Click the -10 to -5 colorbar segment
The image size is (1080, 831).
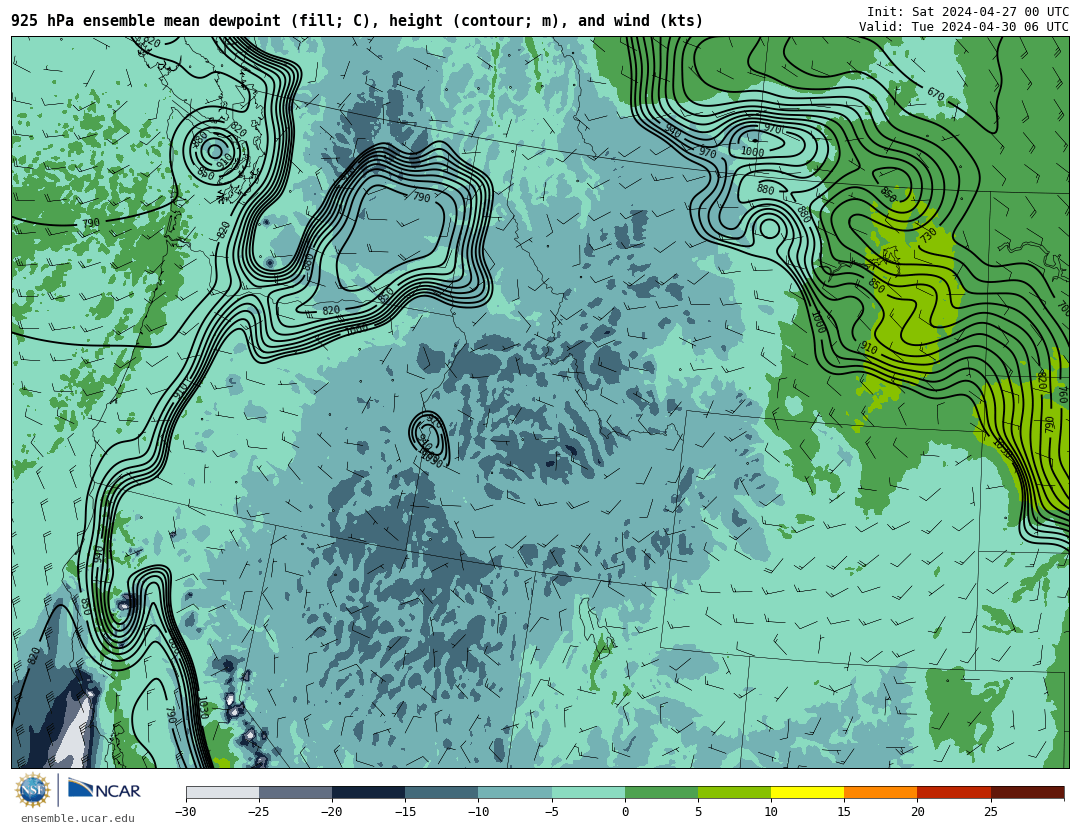[x=515, y=792]
